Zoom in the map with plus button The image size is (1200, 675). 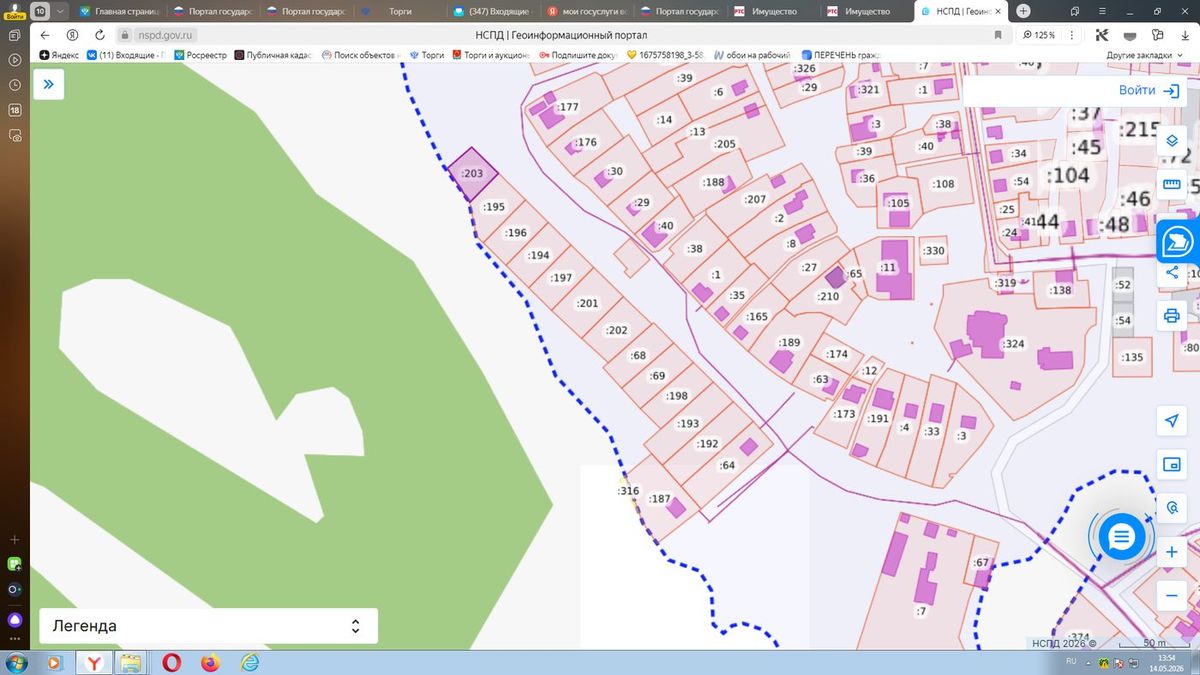pos(1172,552)
